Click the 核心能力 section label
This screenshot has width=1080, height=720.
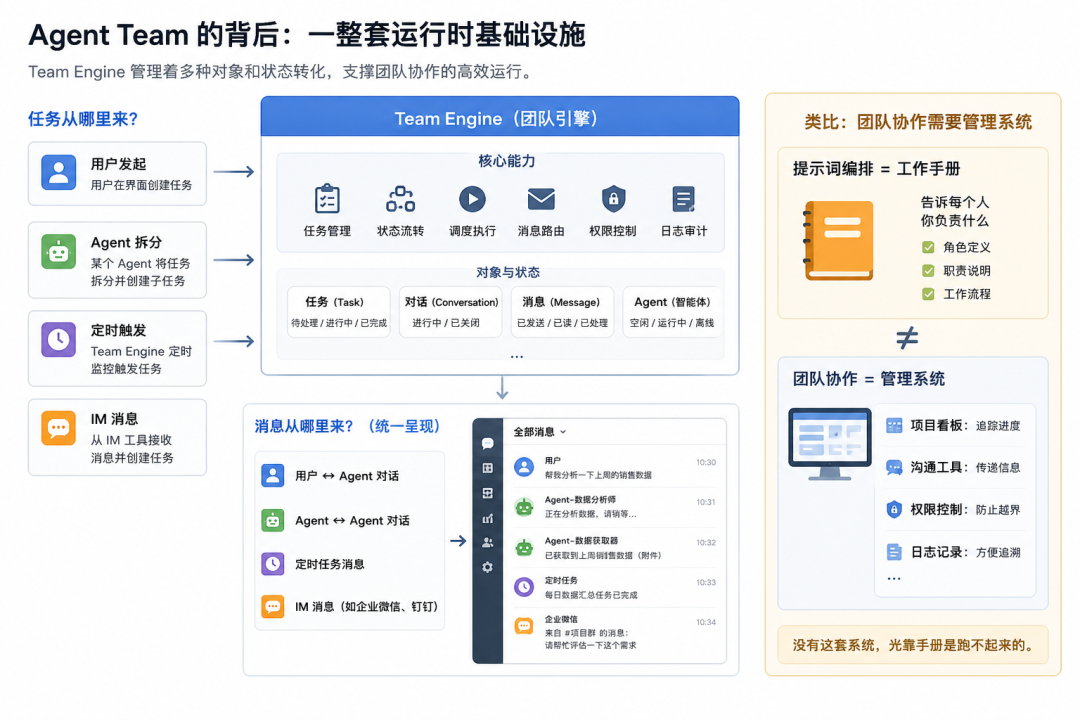[x=506, y=161]
